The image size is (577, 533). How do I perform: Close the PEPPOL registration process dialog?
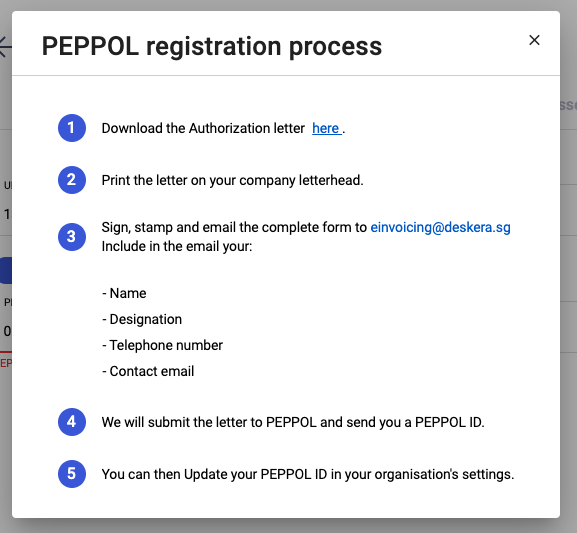point(534,40)
